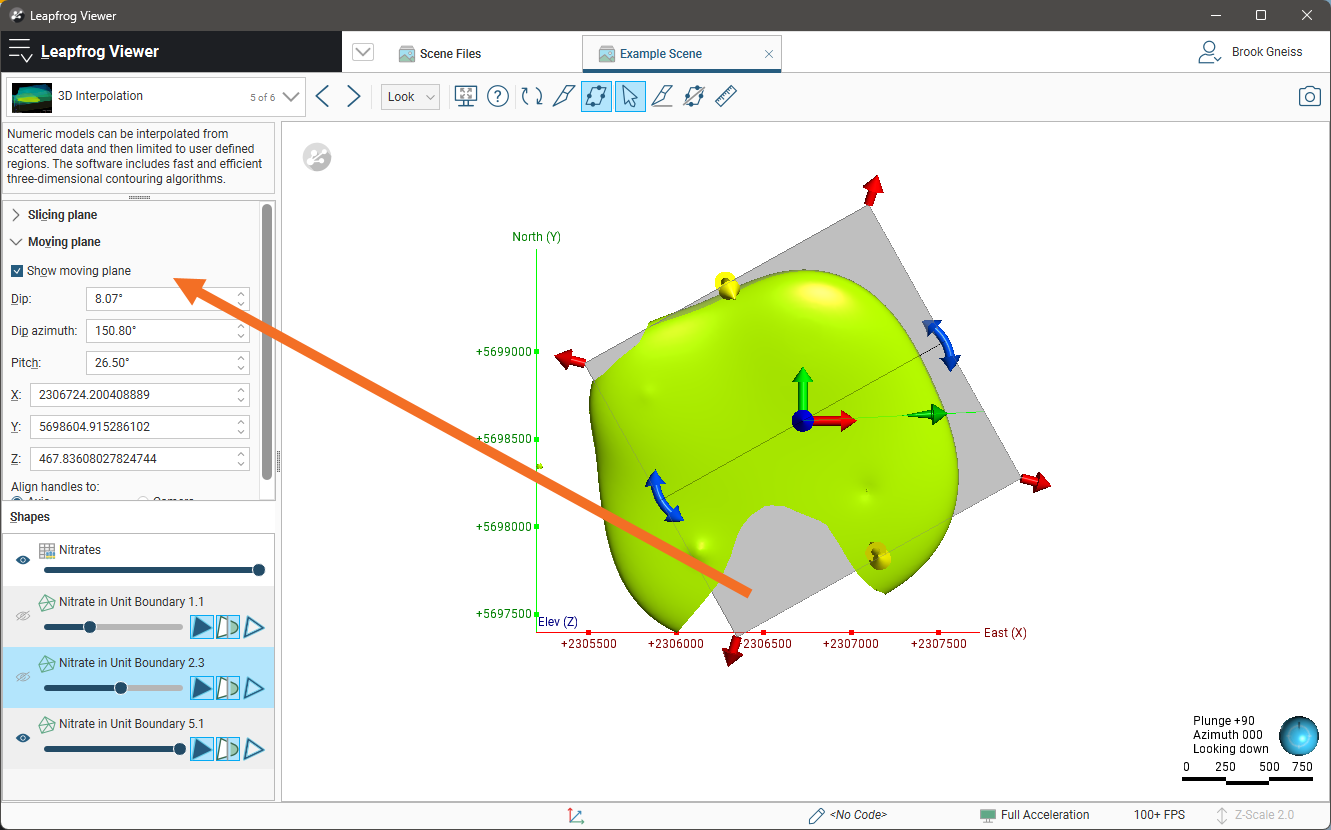Go to the previous scene arrow
The height and width of the screenshot is (830, 1331).
point(322,96)
